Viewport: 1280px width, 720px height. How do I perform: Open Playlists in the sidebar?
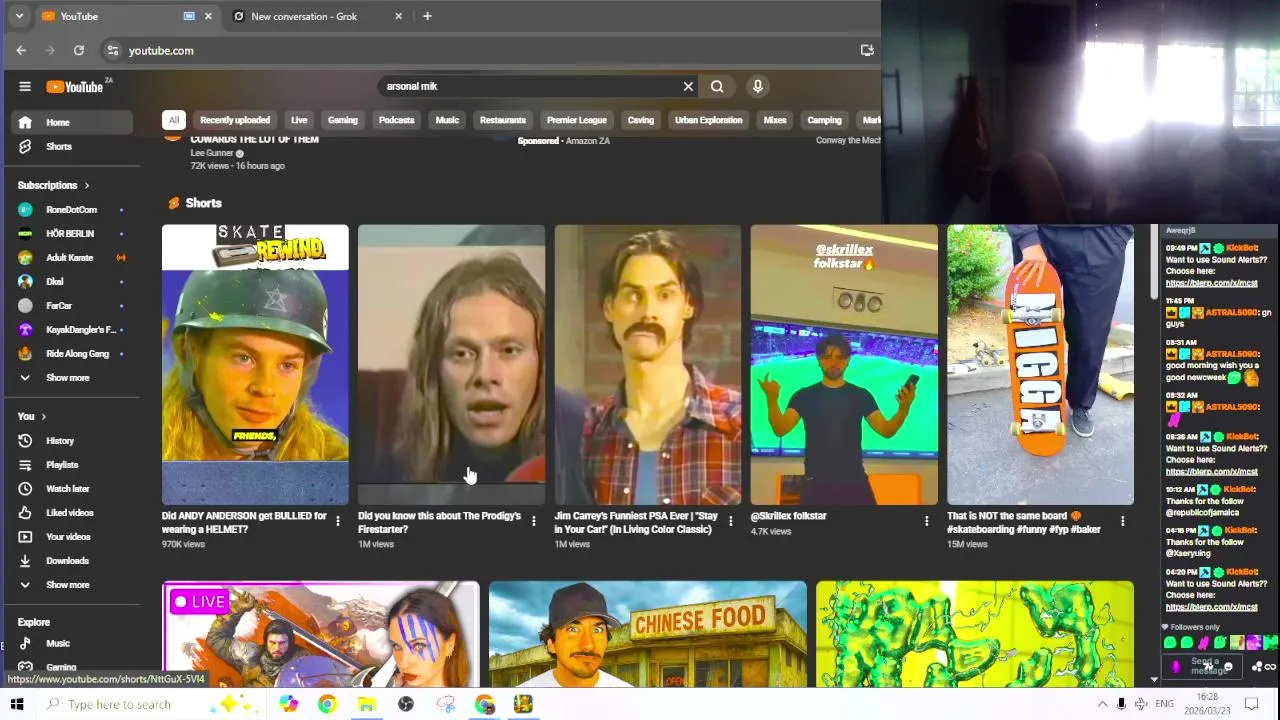(x=70, y=464)
